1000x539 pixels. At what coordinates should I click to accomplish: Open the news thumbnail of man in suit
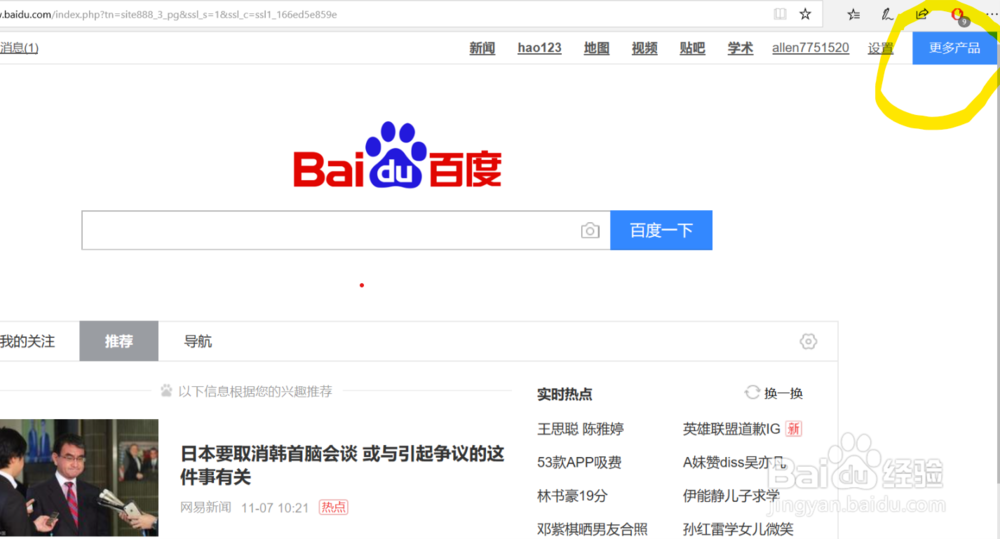pyautogui.click(x=79, y=477)
